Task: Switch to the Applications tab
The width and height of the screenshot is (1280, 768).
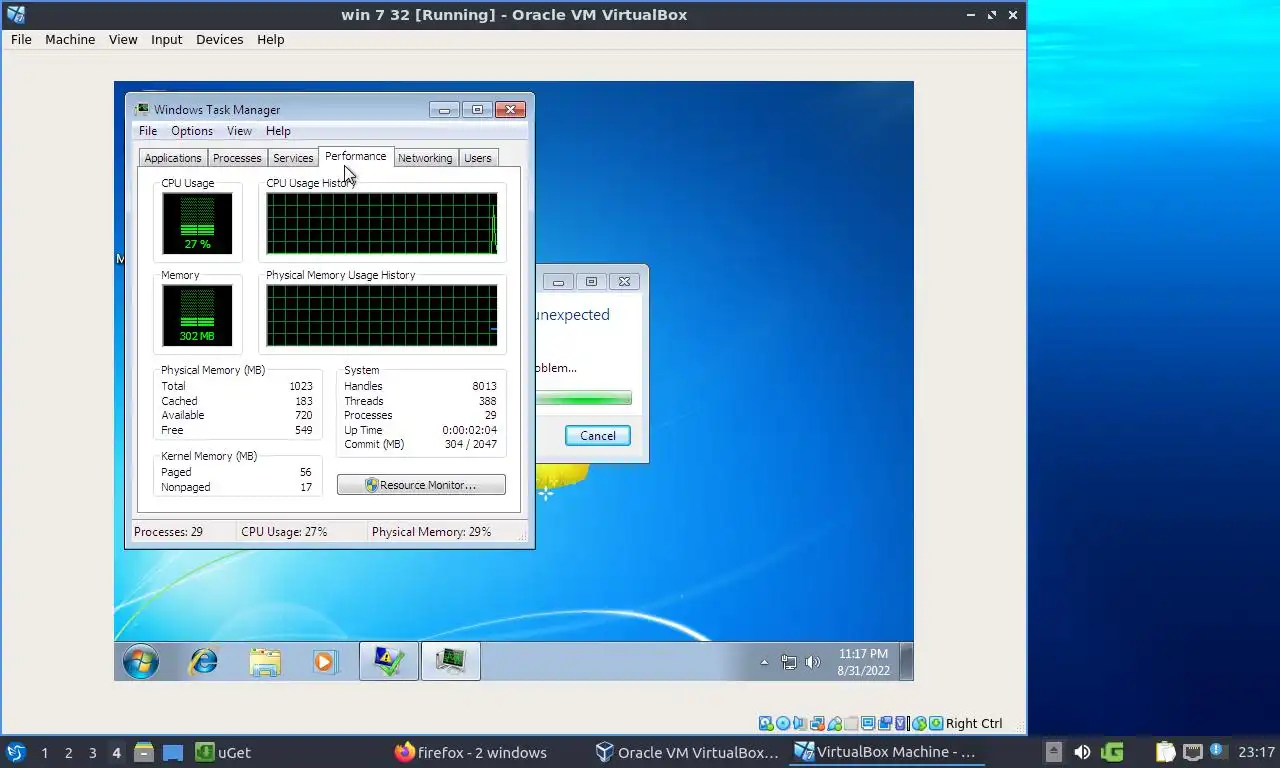Action: tap(173, 158)
